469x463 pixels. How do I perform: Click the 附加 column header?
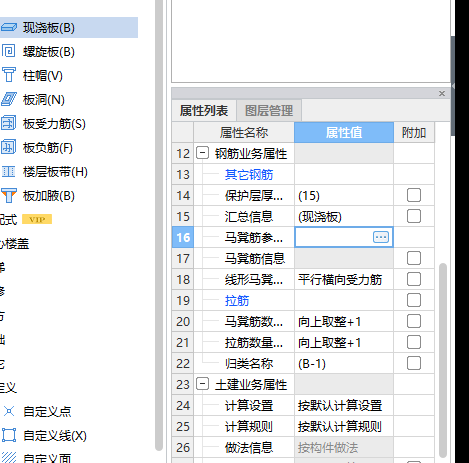coord(414,132)
